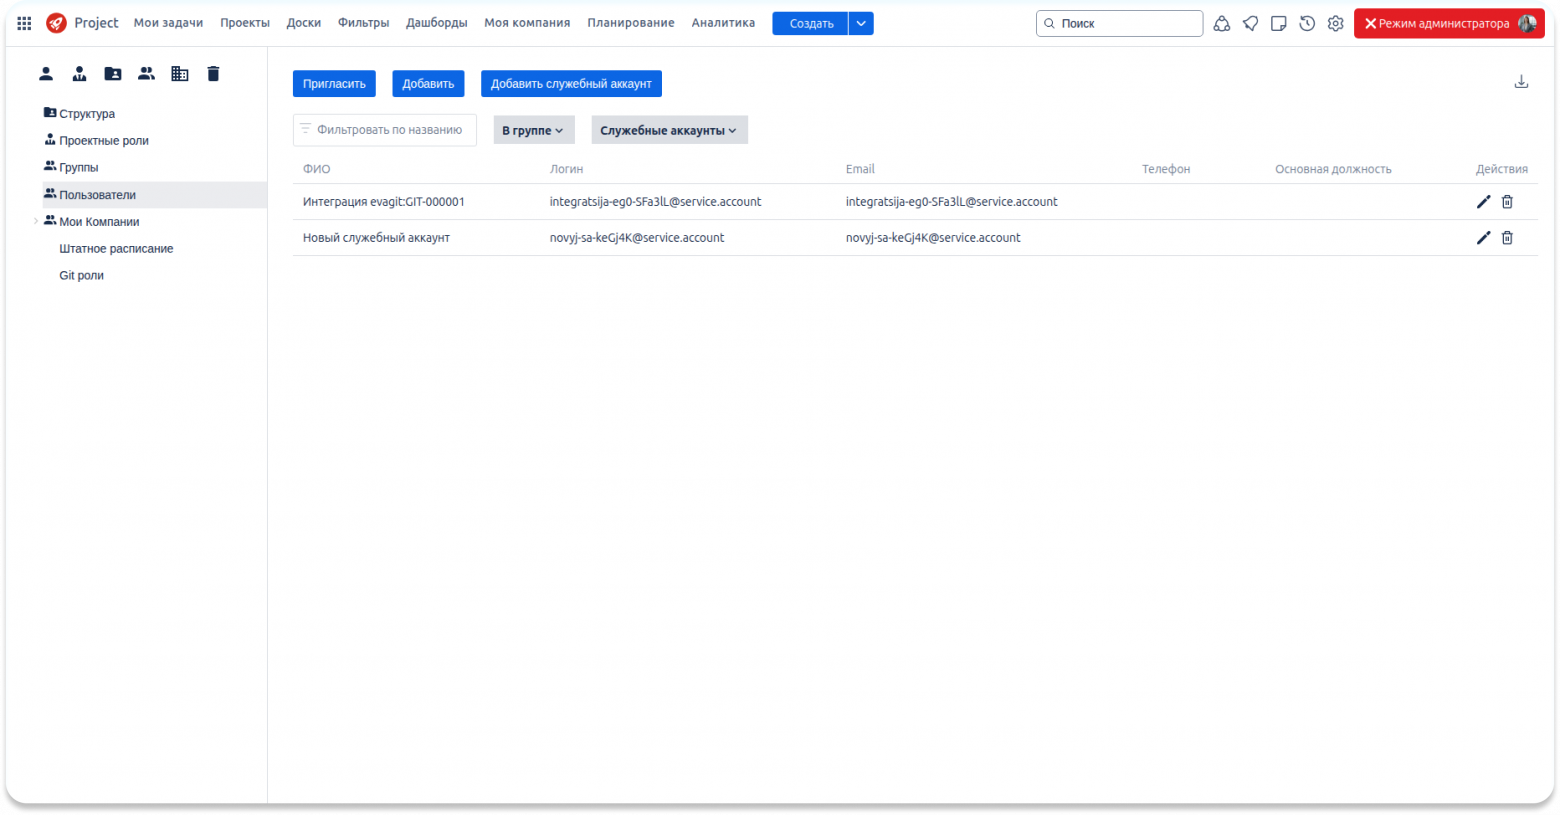Open the apps grid launcher icon
1560x815 pixels.
click(24, 23)
